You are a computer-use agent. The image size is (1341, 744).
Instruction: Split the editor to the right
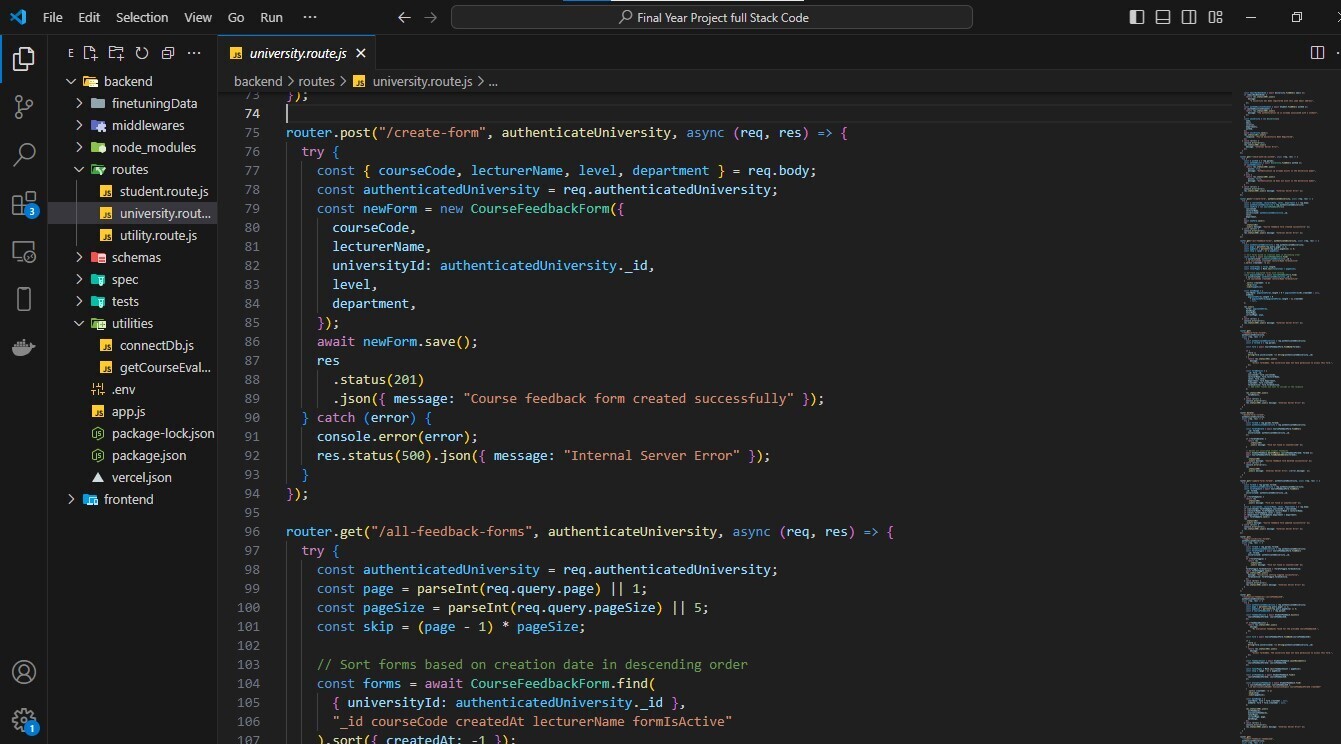(1317, 53)
